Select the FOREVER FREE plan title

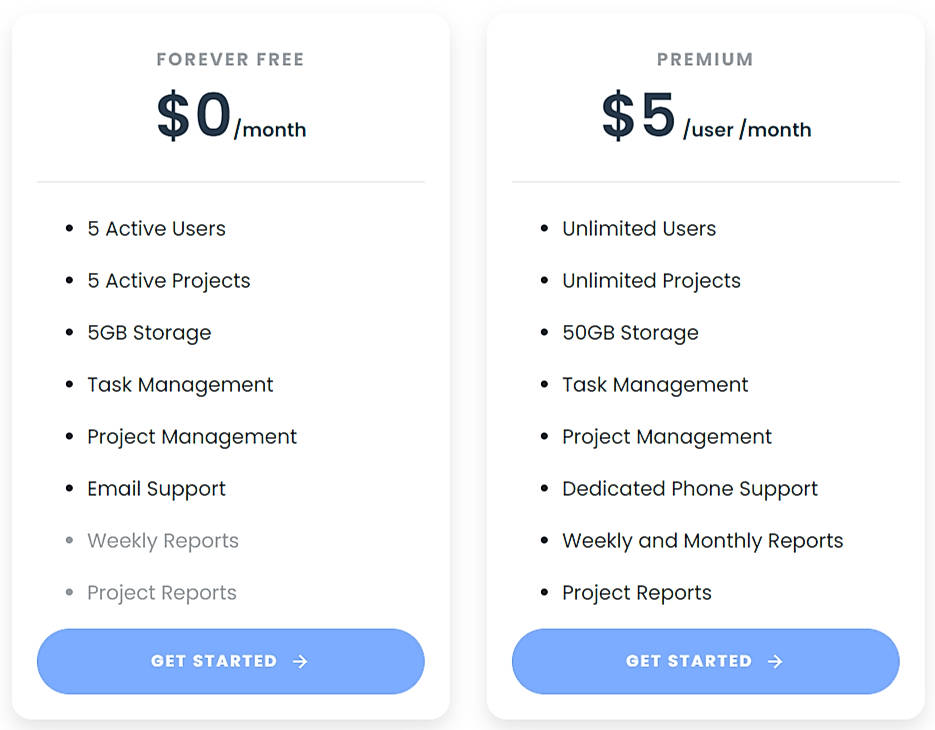[230, 59]
